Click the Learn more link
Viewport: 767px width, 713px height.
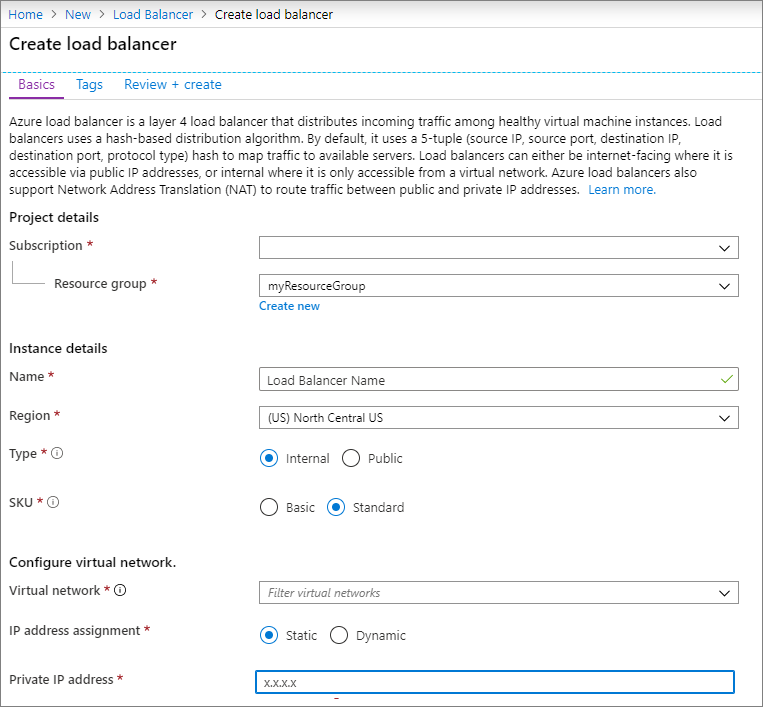(622, 190)
